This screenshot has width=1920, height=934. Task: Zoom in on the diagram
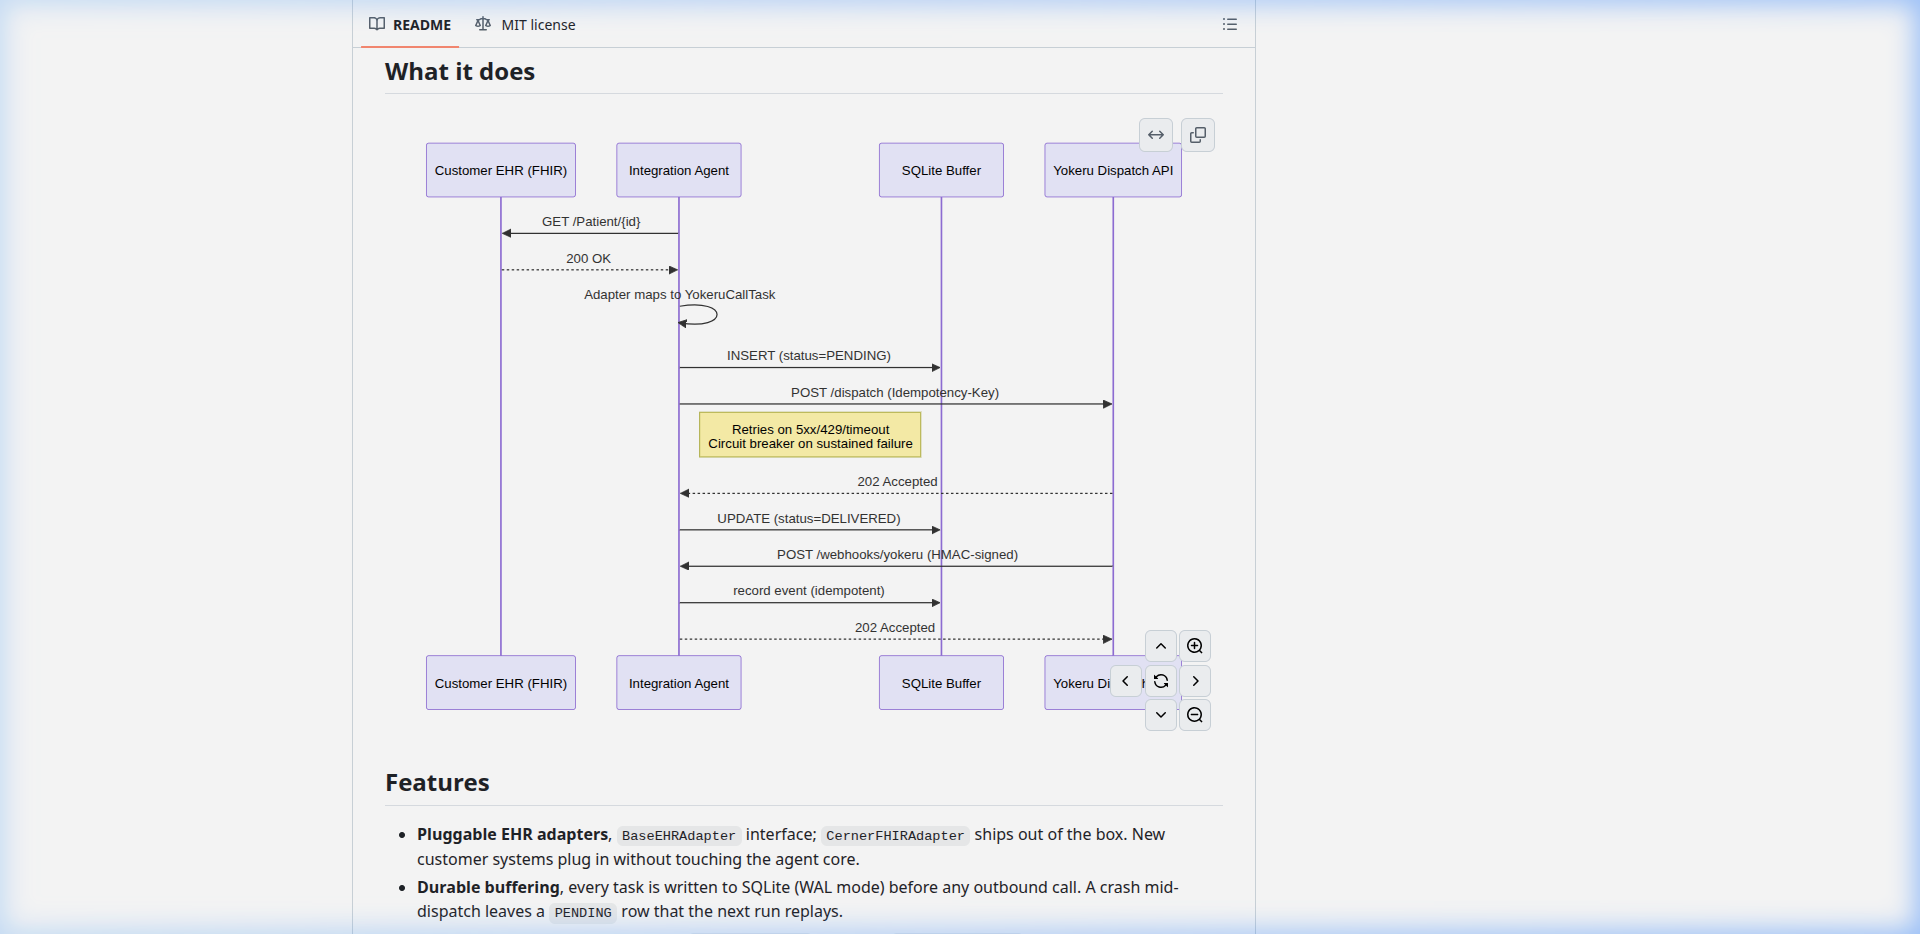tap(1195, 646)
